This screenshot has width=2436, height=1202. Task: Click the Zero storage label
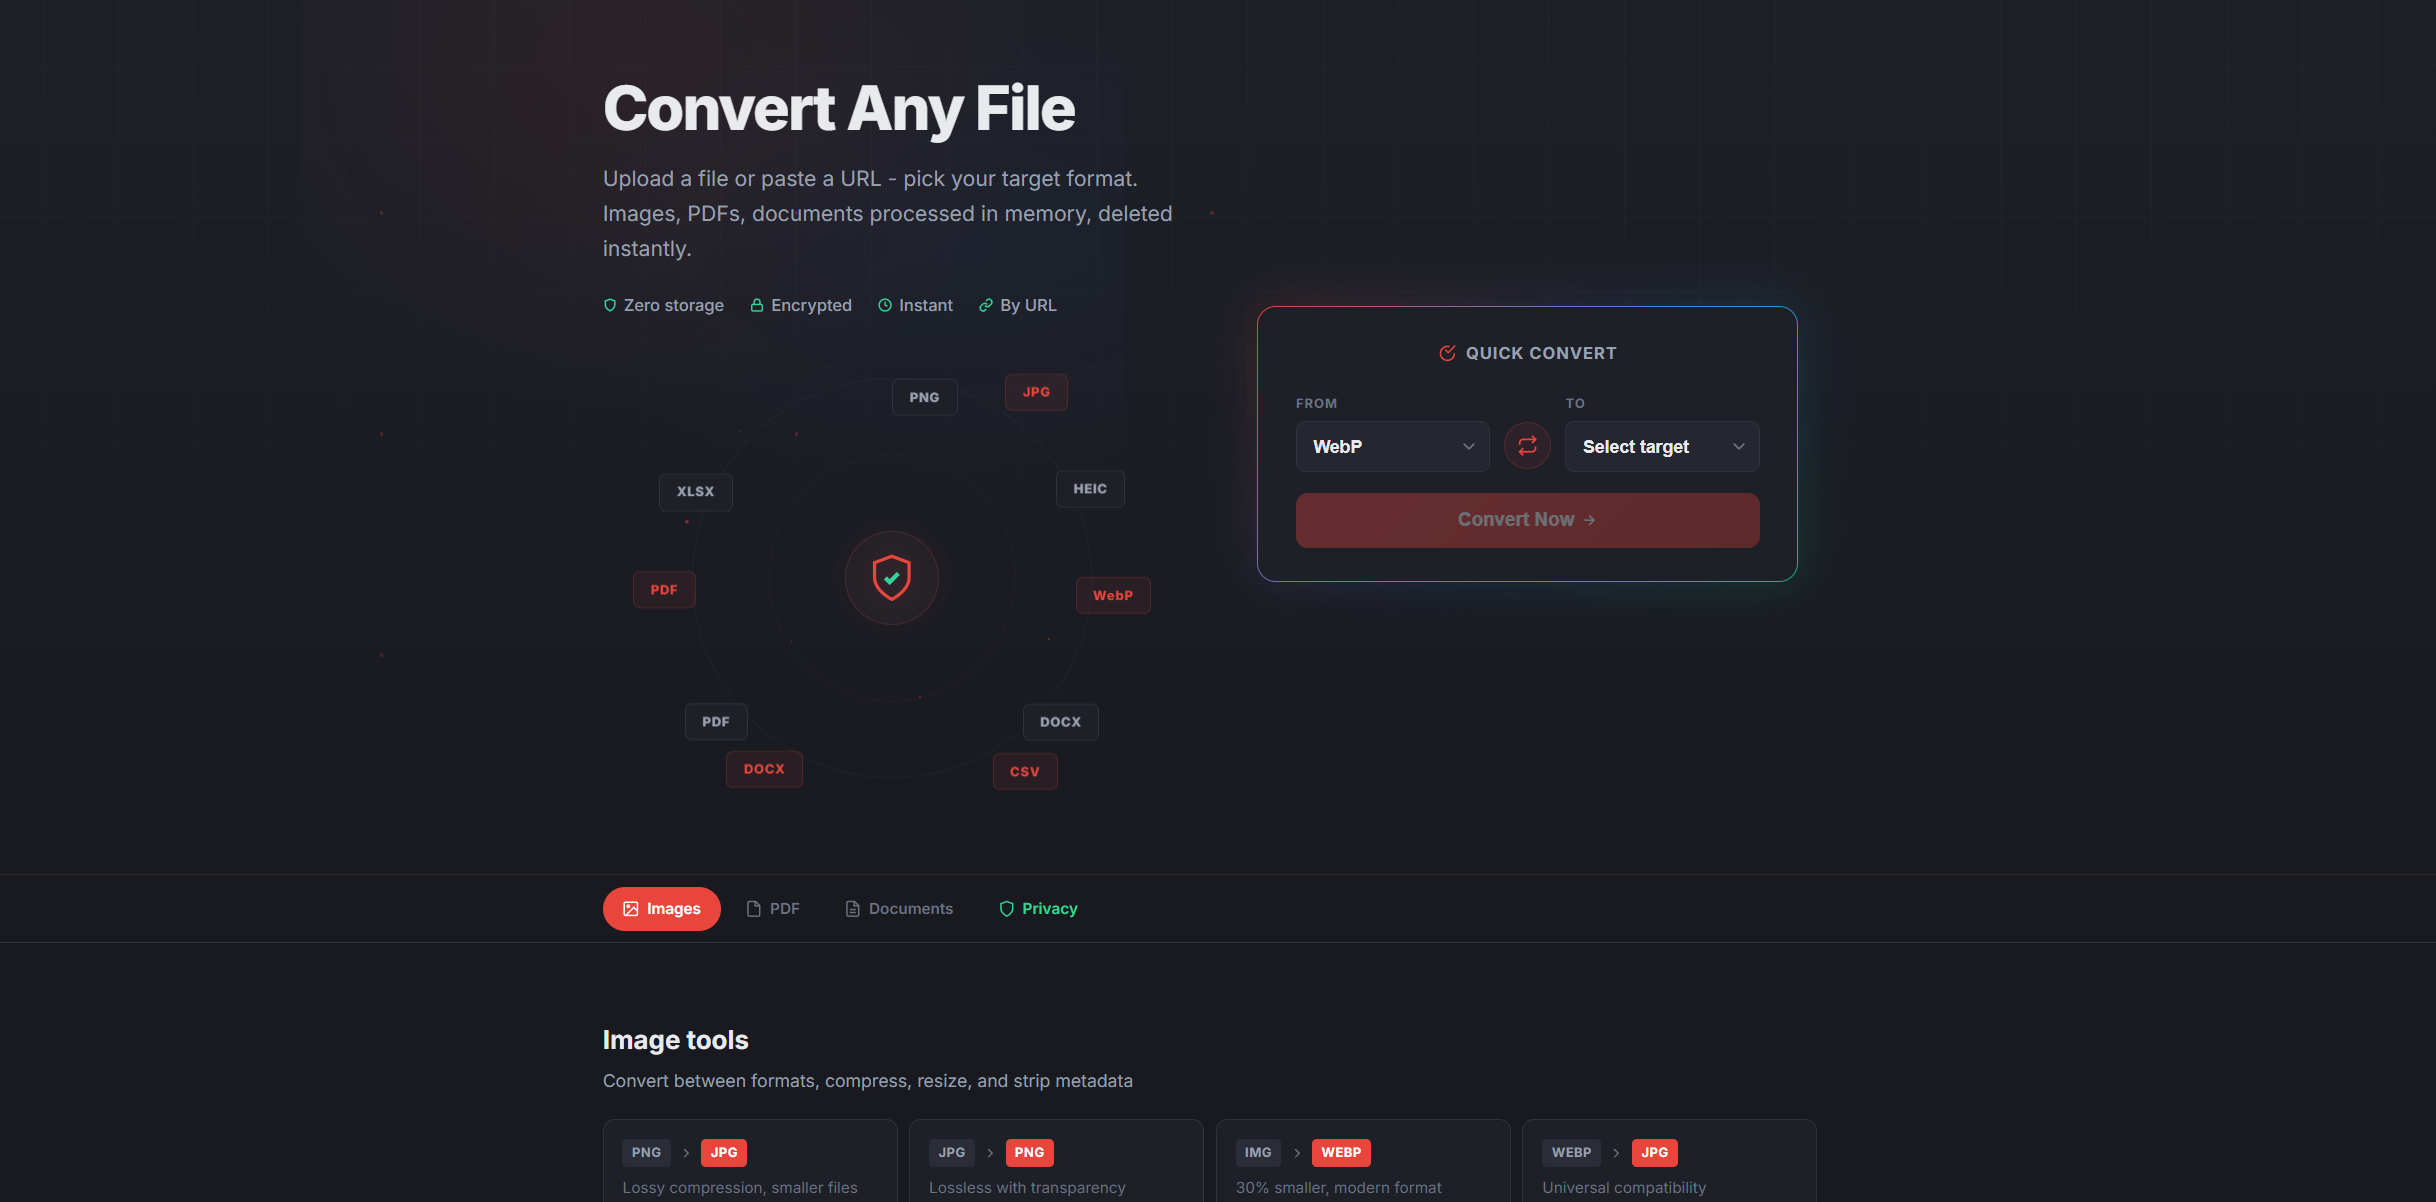click(674, 306)
